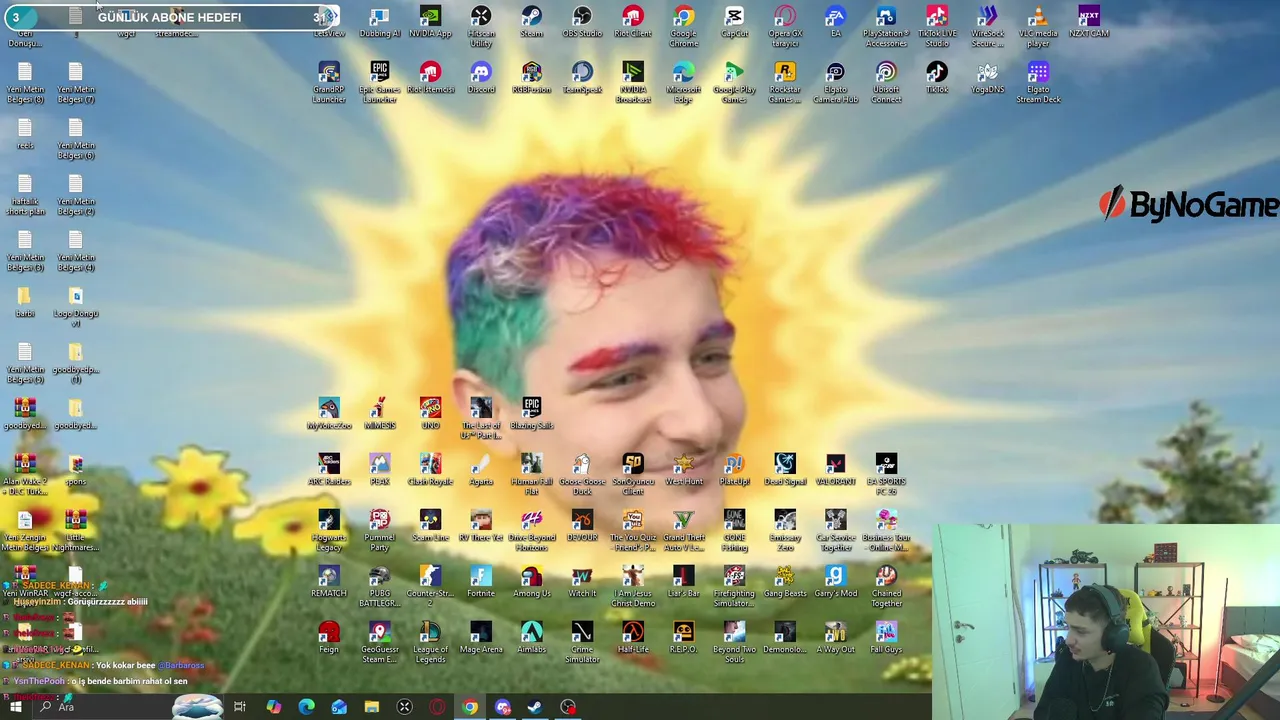The width and height of the screenshot is (1280, 720).
Task: Open the Goose Goose Duck icon
Action: tap(582, 474)
